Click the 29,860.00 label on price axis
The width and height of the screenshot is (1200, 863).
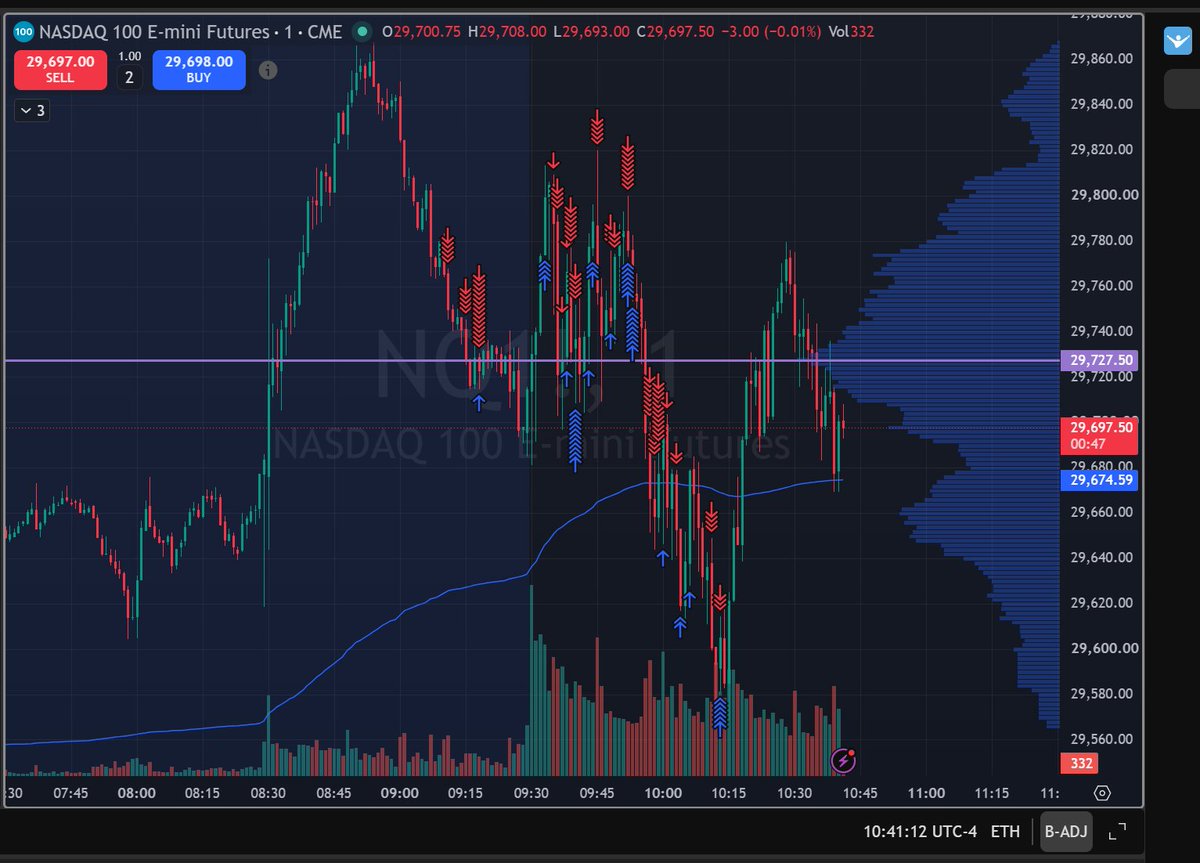tap(1101, 58)
